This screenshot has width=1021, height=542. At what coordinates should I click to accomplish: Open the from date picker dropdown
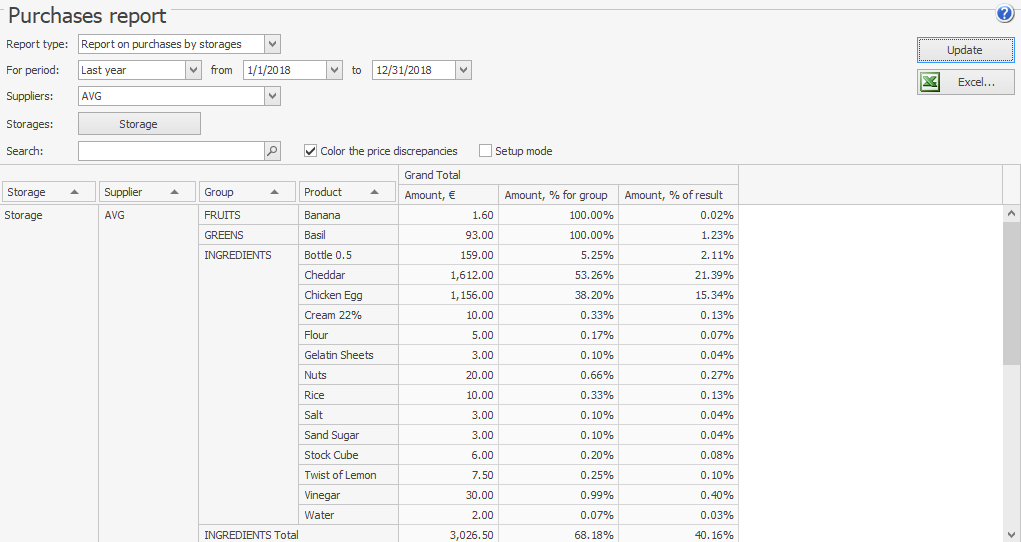[334, 70]
